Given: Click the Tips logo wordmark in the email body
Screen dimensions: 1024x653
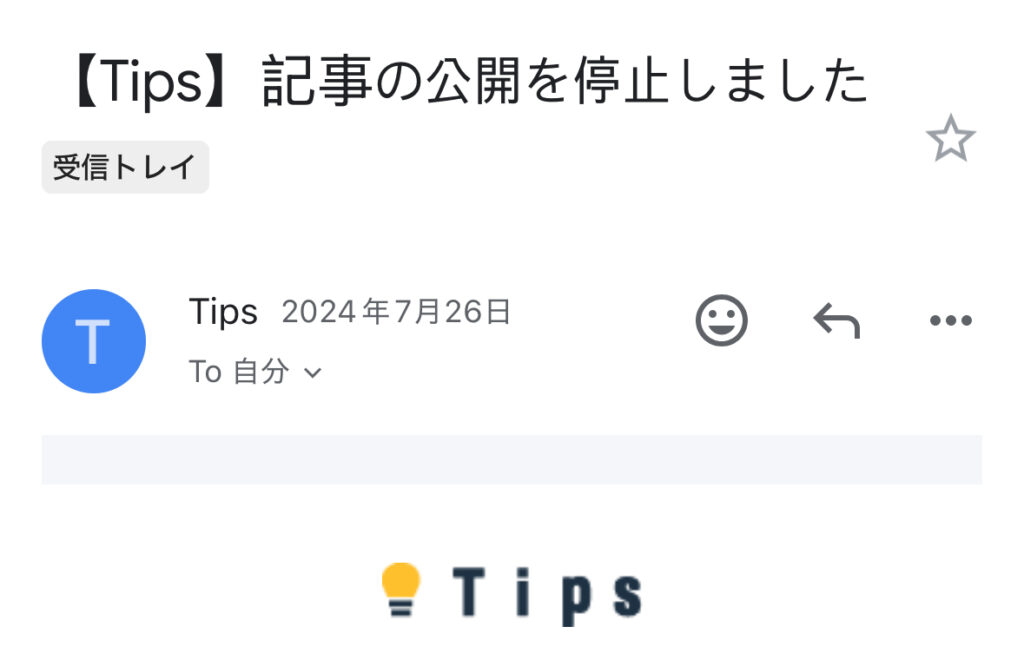Looking at the screenshot, I should click(547, 593).
